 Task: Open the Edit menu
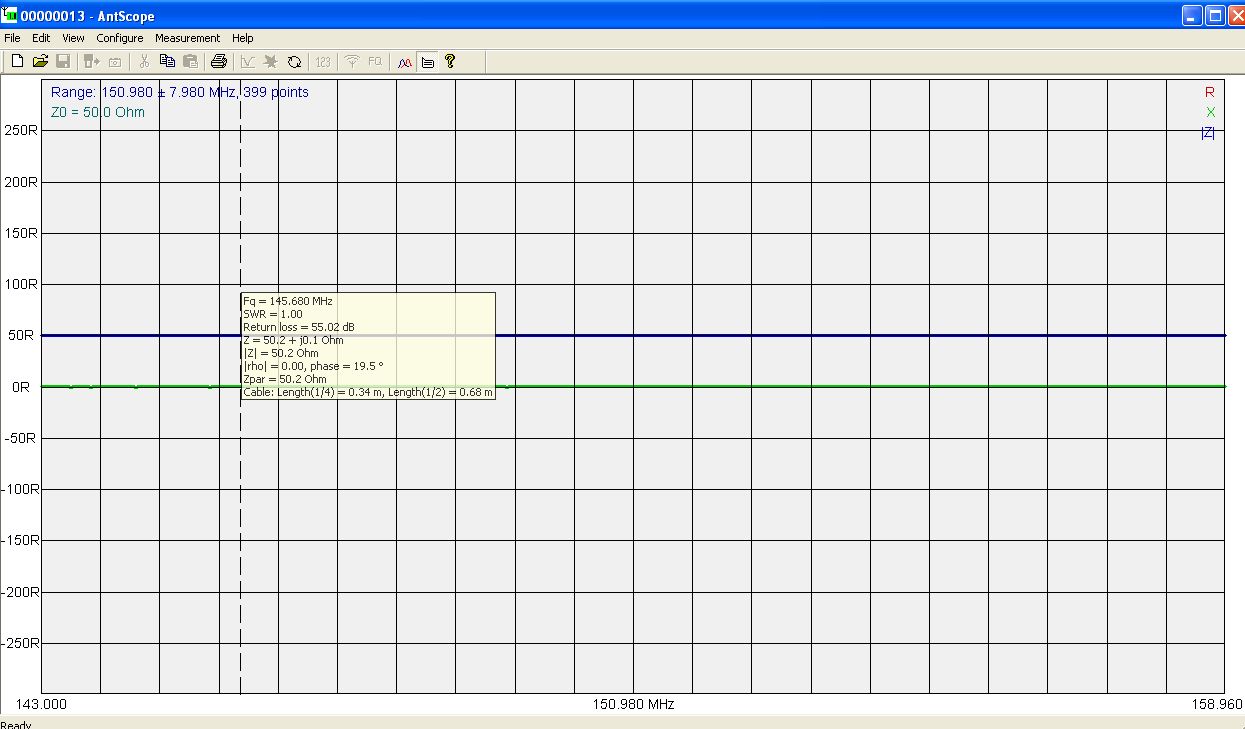tap(41, 38)
